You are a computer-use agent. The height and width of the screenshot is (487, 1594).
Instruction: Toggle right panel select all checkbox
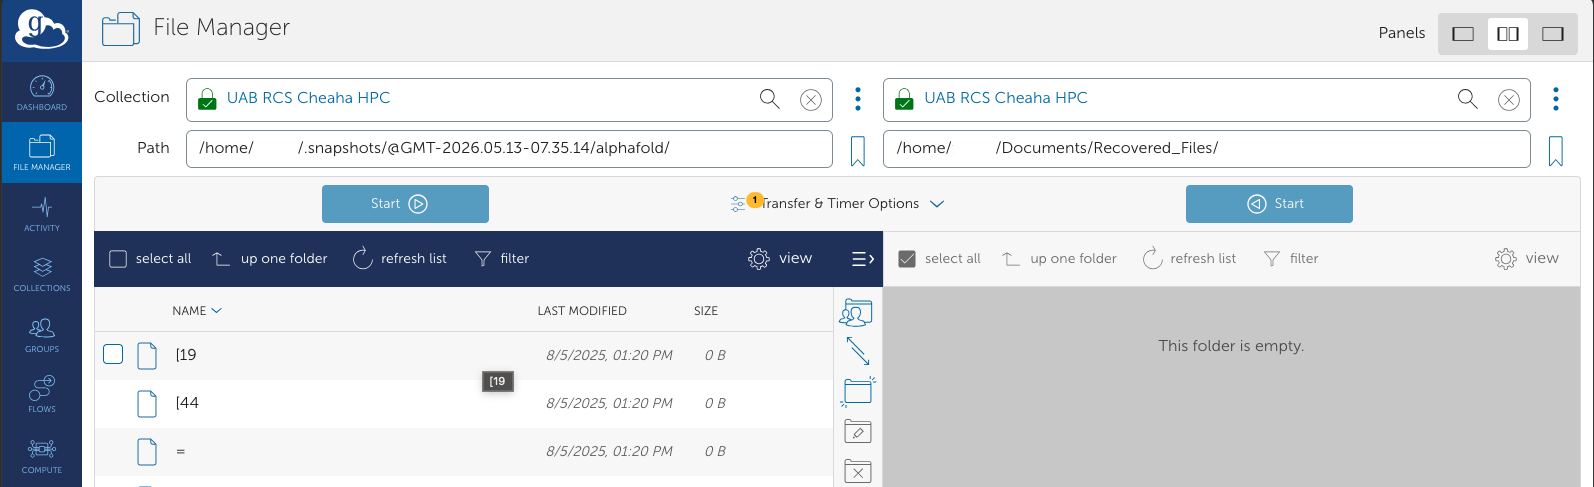(x=907, y=259)
